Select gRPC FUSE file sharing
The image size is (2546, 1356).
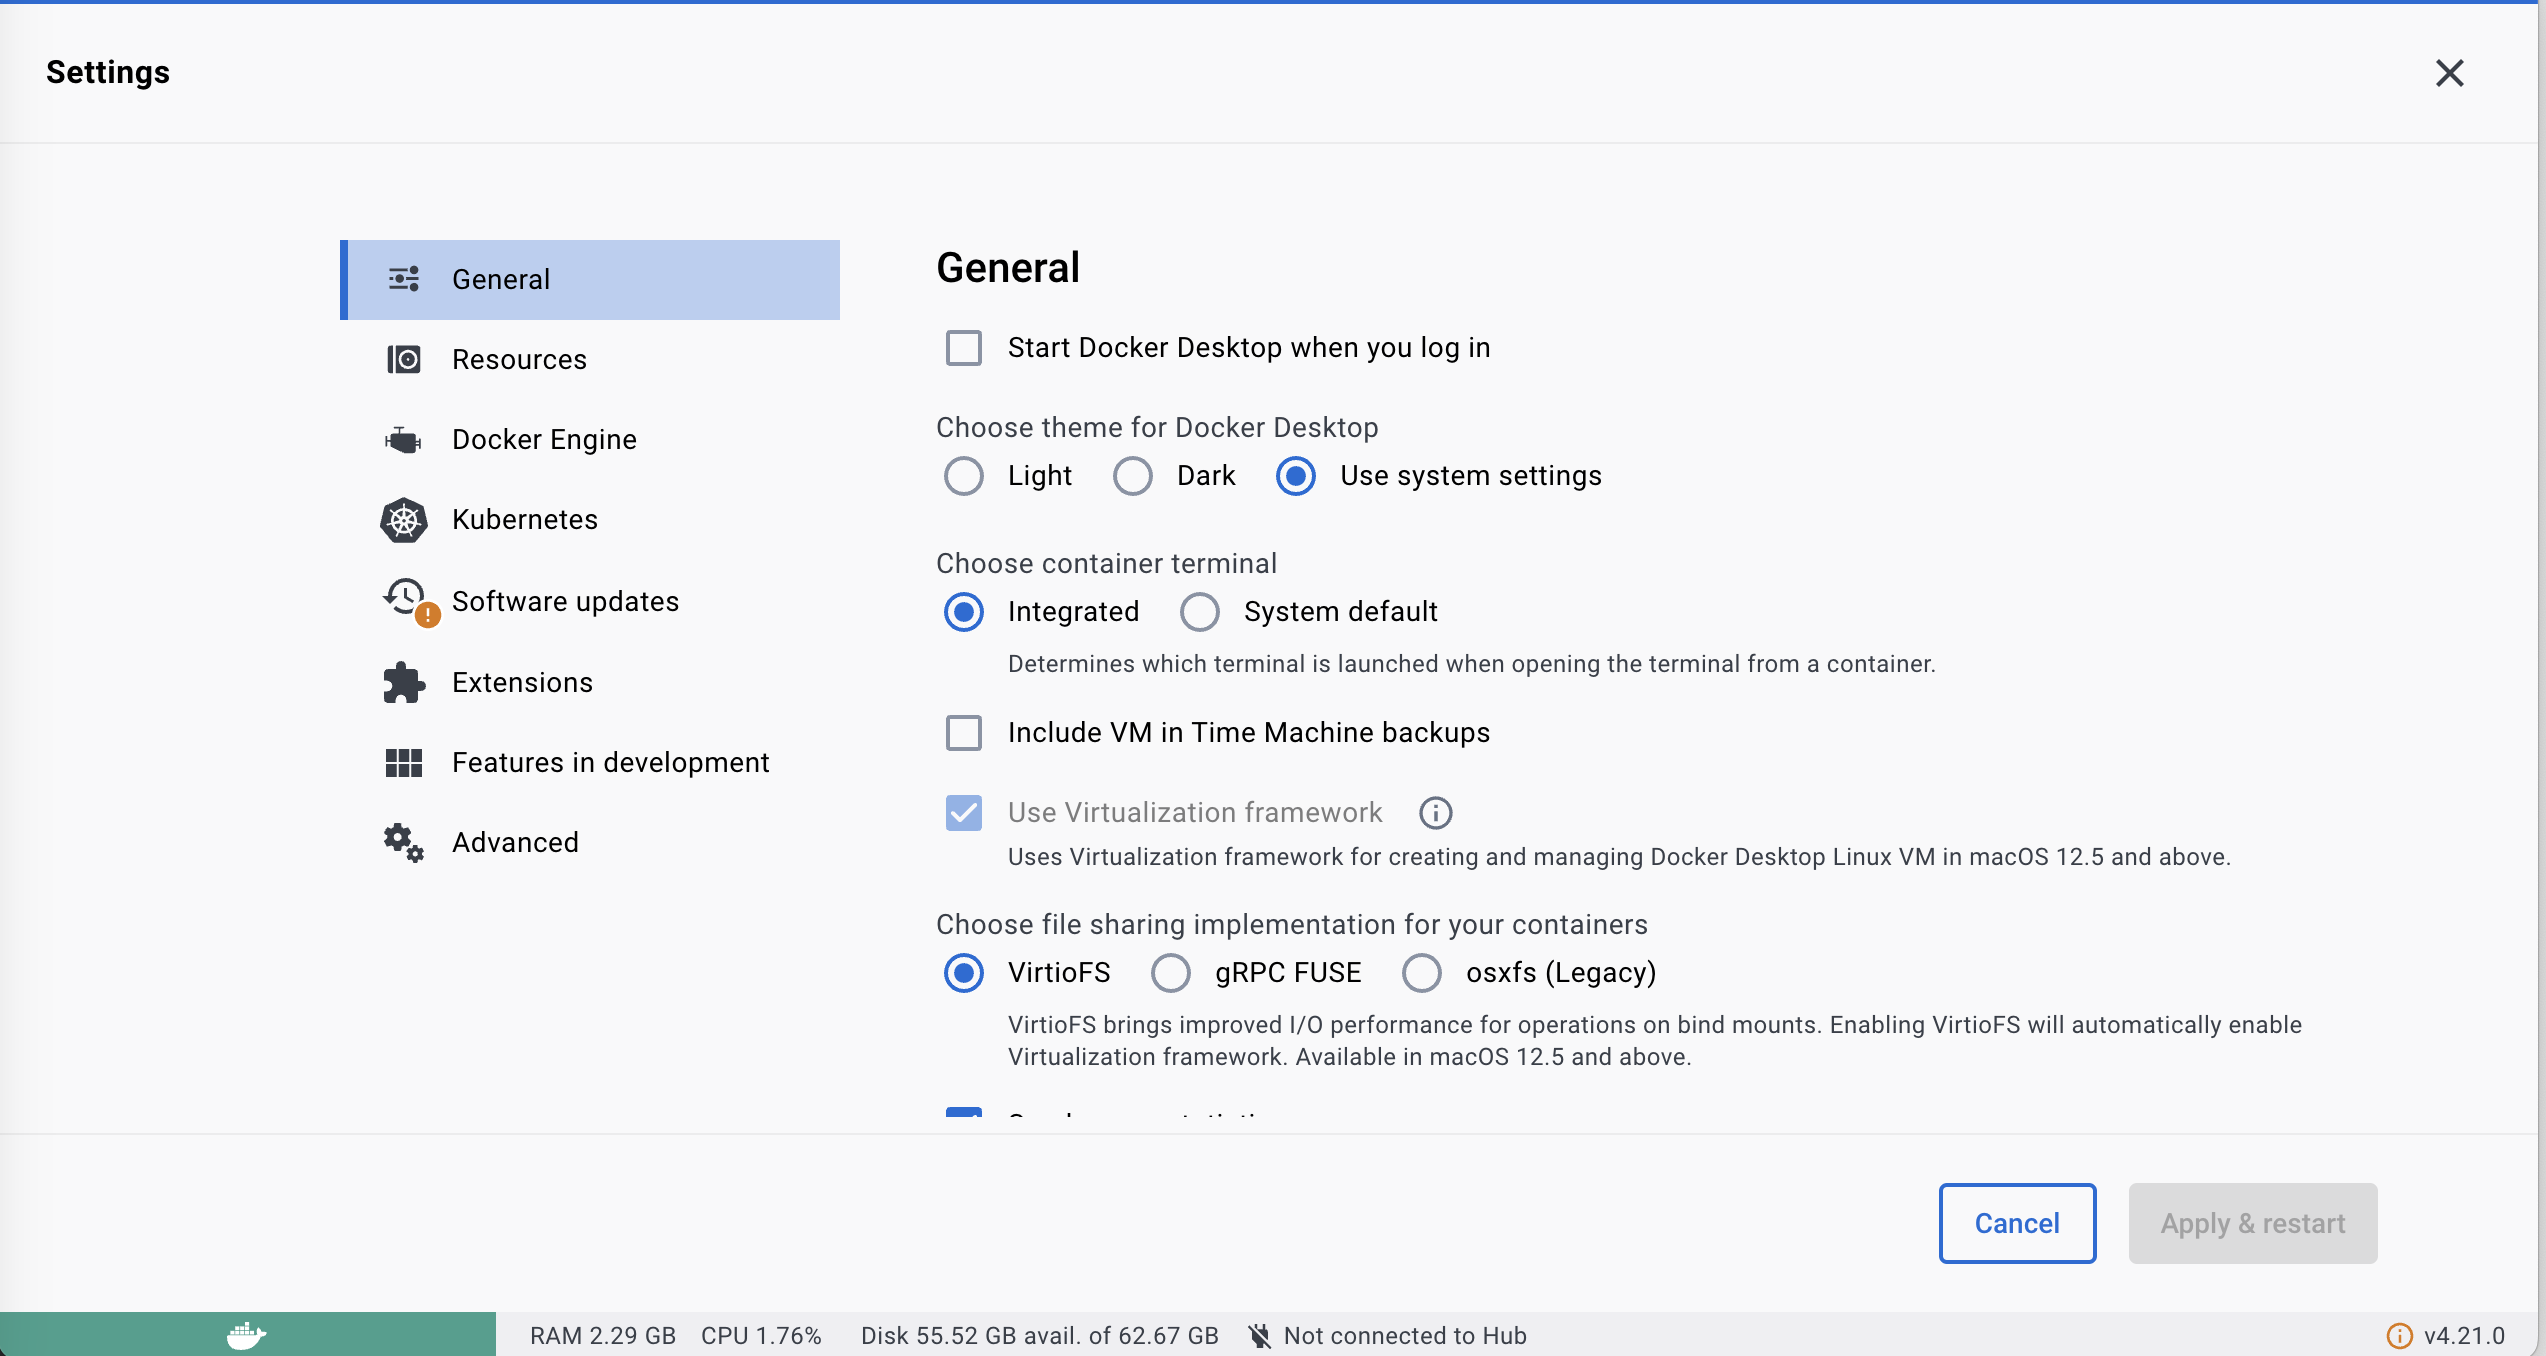click(x=1170, y=972)
